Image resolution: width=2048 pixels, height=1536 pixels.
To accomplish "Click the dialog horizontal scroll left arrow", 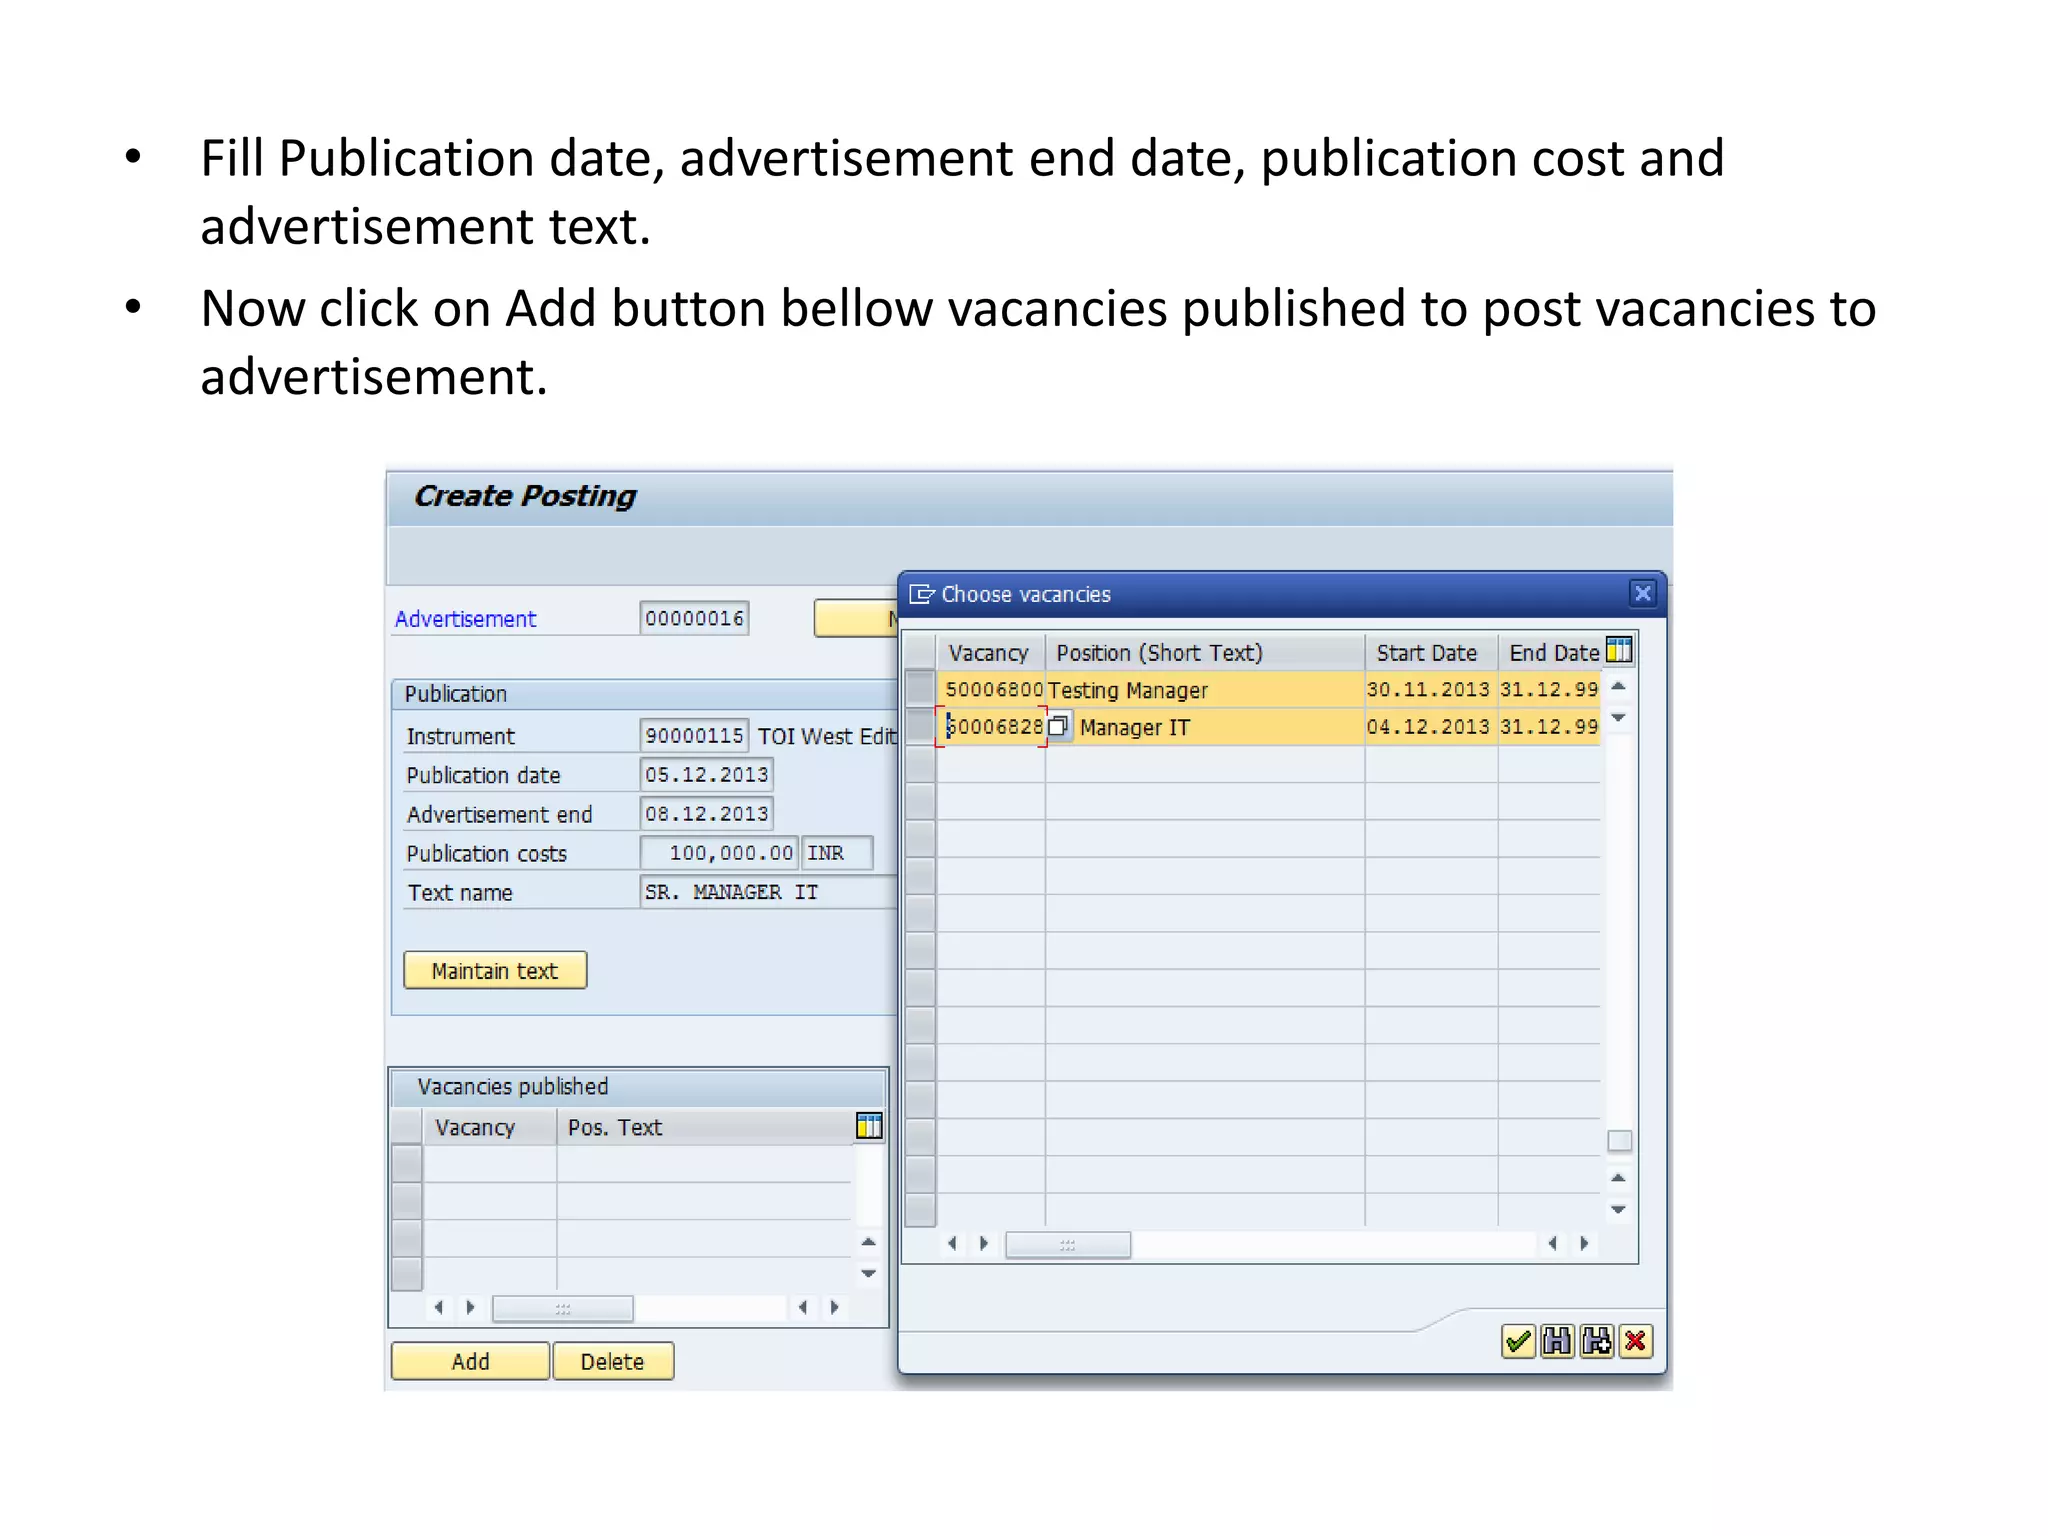I will coord(952,1243).
